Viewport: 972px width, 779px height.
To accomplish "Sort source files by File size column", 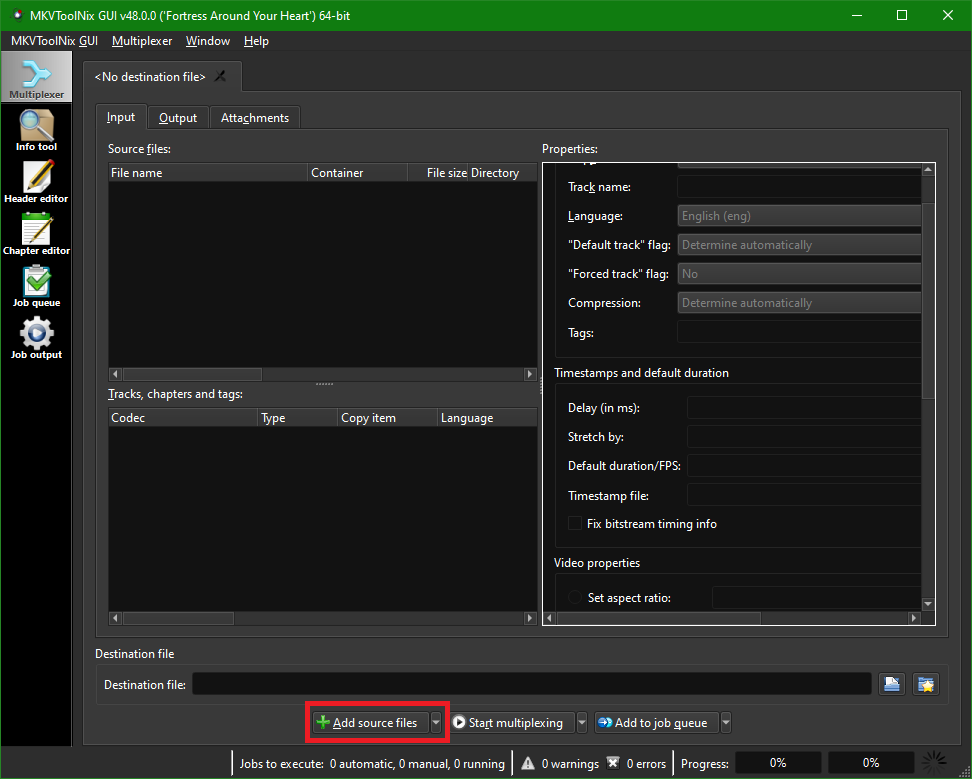I will pyautogui.click(x=438, y=173).
